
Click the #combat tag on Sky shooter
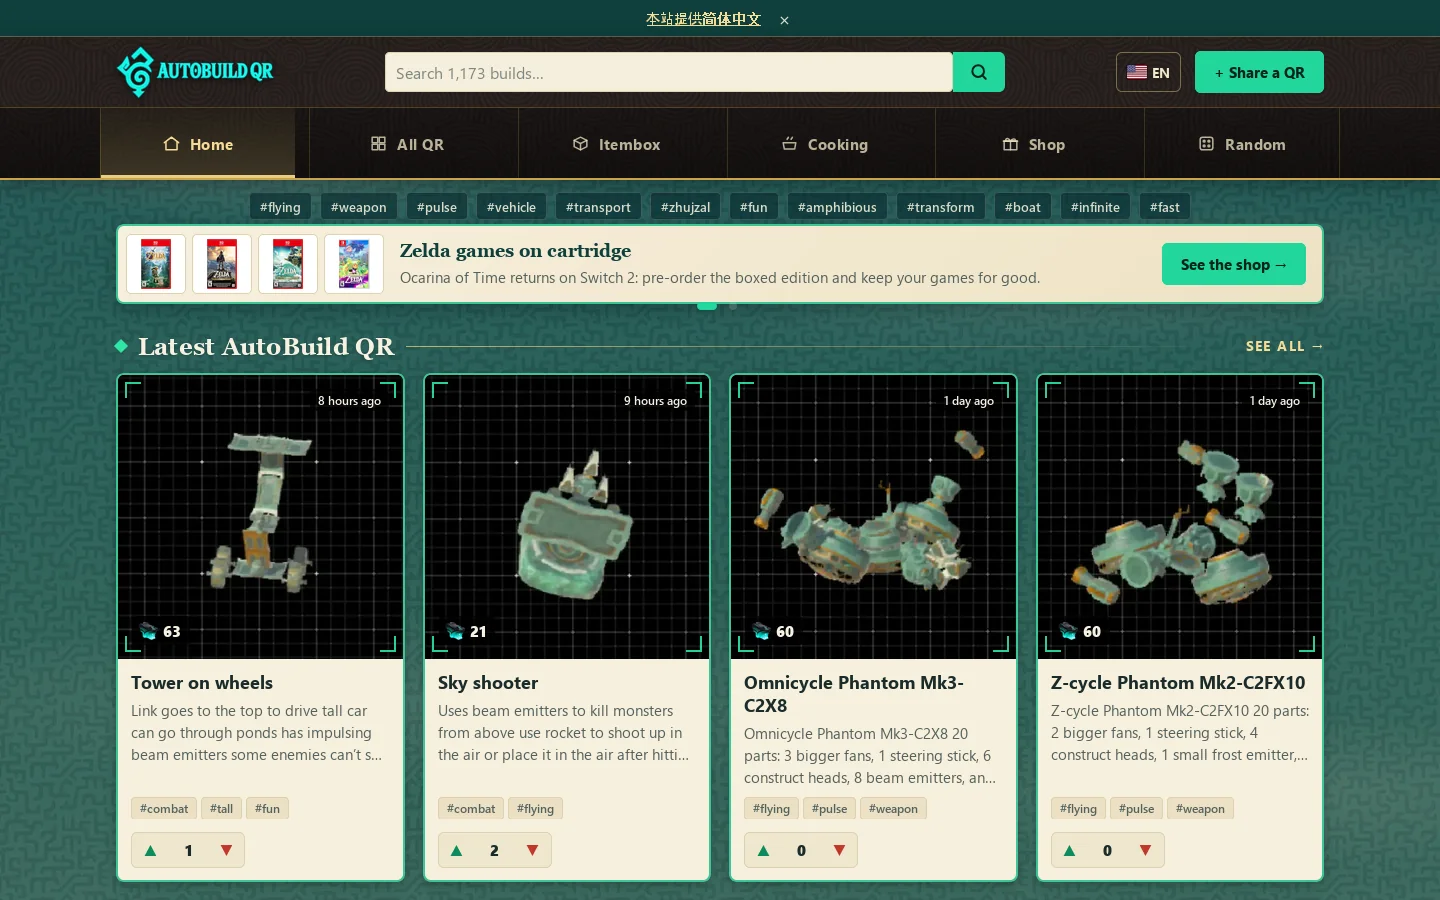coord(471,808)
